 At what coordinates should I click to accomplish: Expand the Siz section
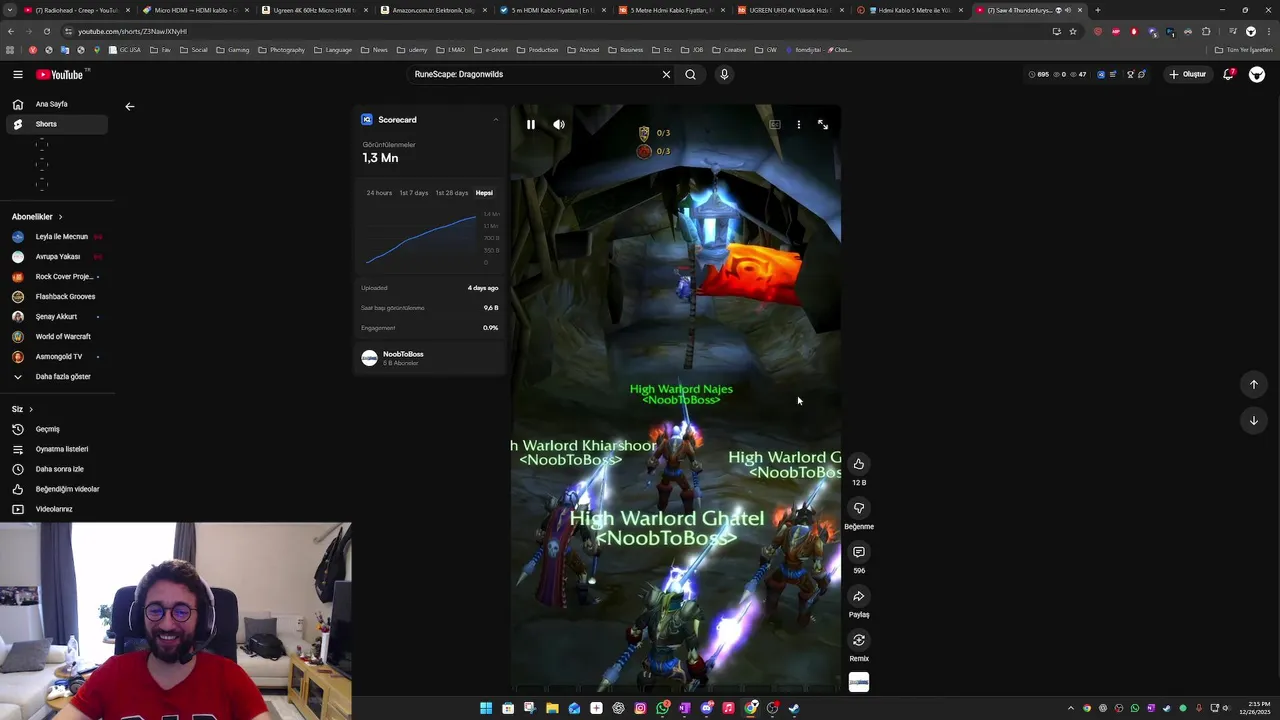(22, 409)
